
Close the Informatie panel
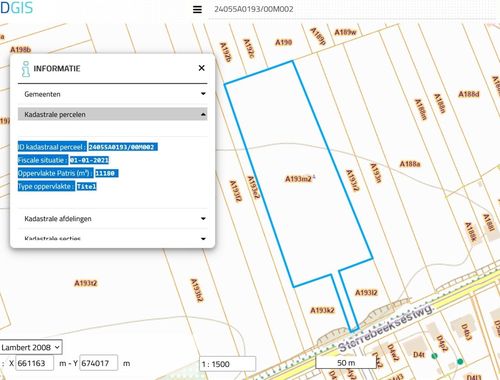(x=201, y=68)
